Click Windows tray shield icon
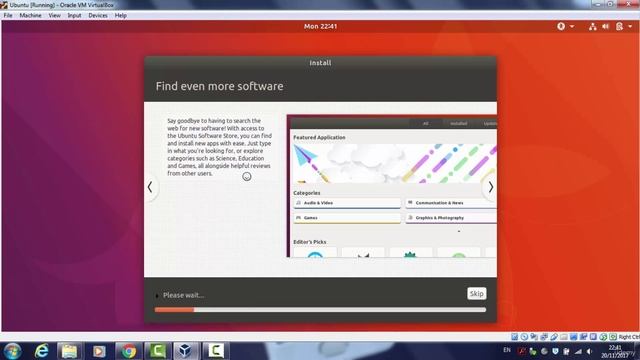Image resolution: width=640 pixels, height=360 pixels. click(555, 351)
